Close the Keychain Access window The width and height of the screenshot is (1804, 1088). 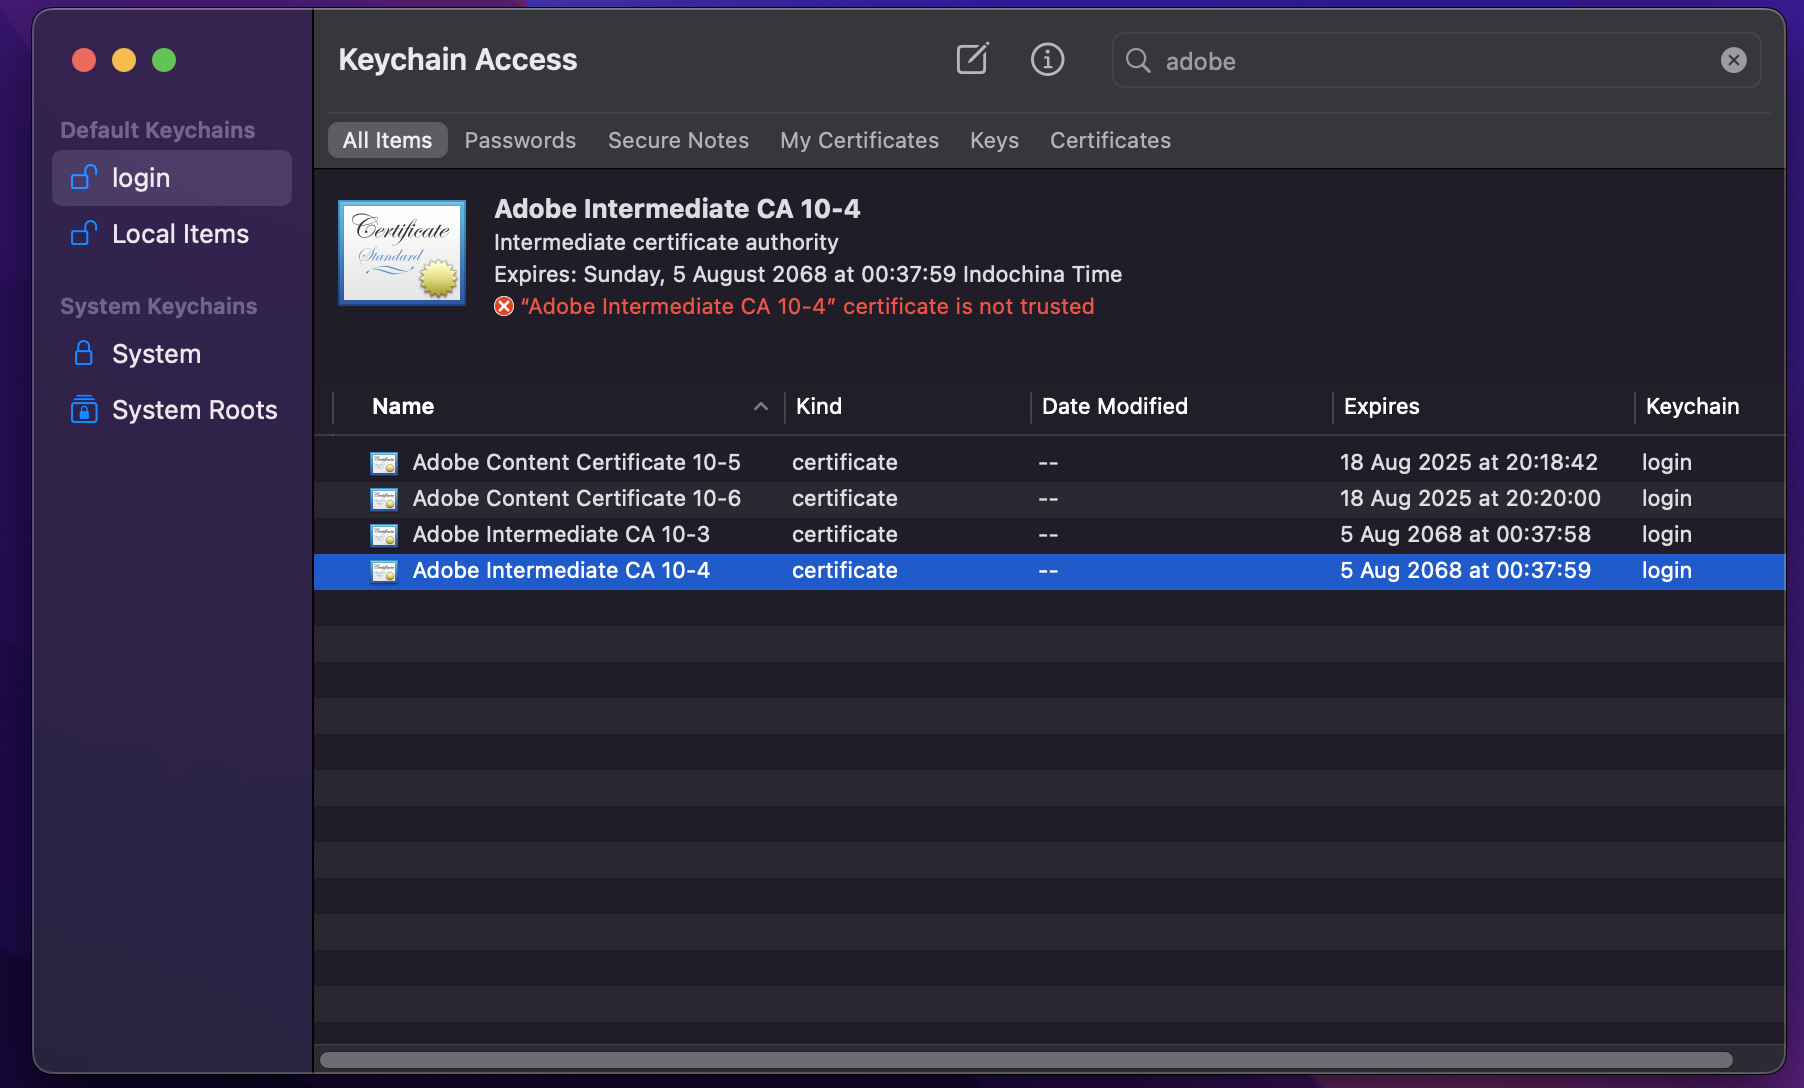(84, 60)
